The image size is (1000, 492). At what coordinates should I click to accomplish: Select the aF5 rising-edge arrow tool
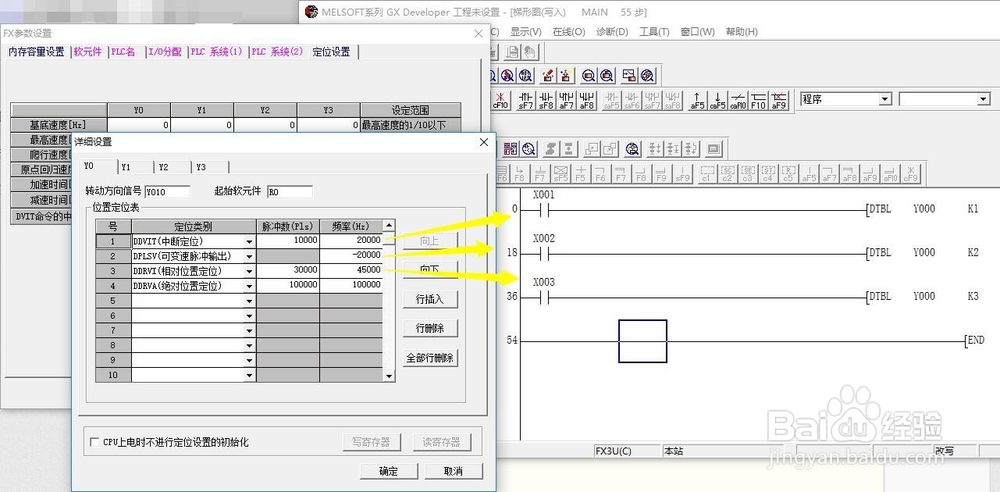click(x=698, y=100)
